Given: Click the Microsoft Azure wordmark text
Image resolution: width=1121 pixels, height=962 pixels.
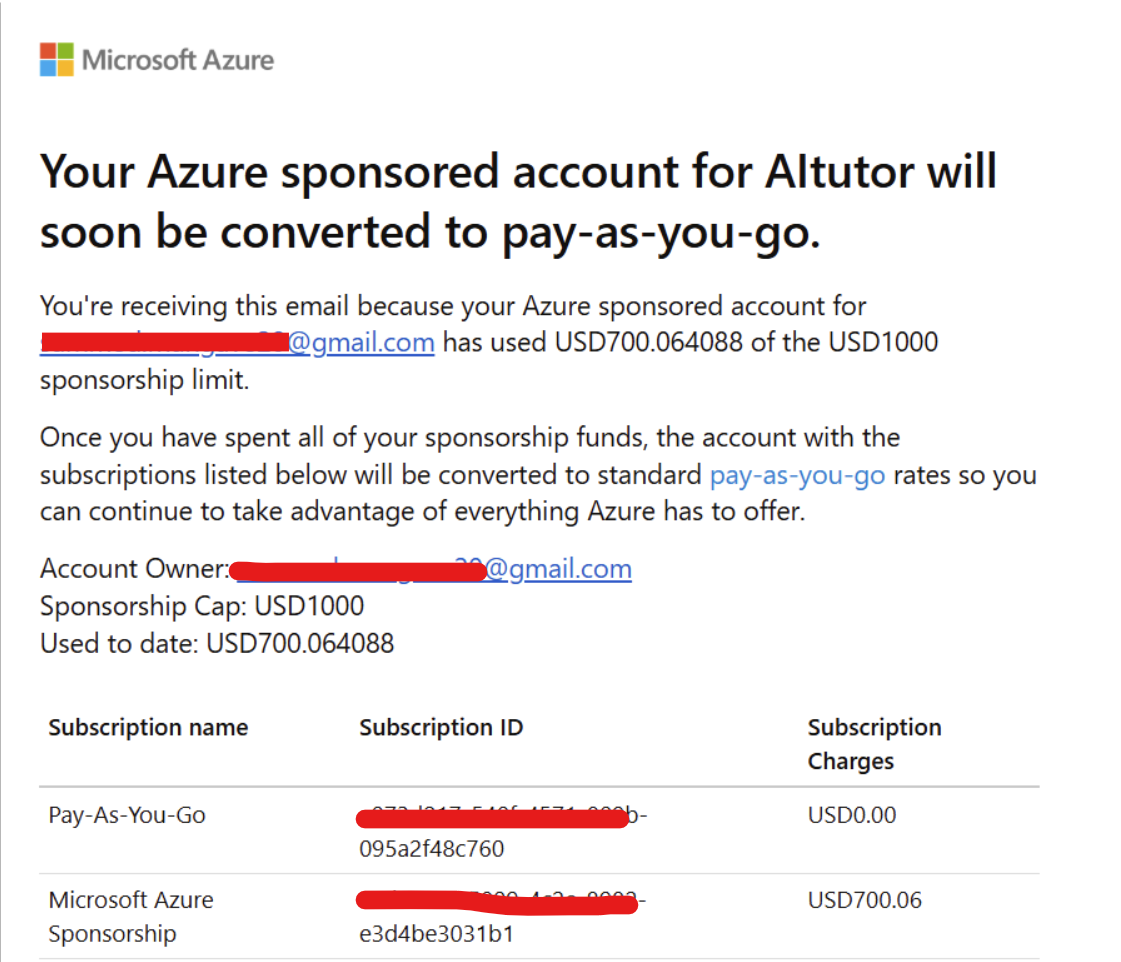Looking at the screenshot, I should coord(178,60).
